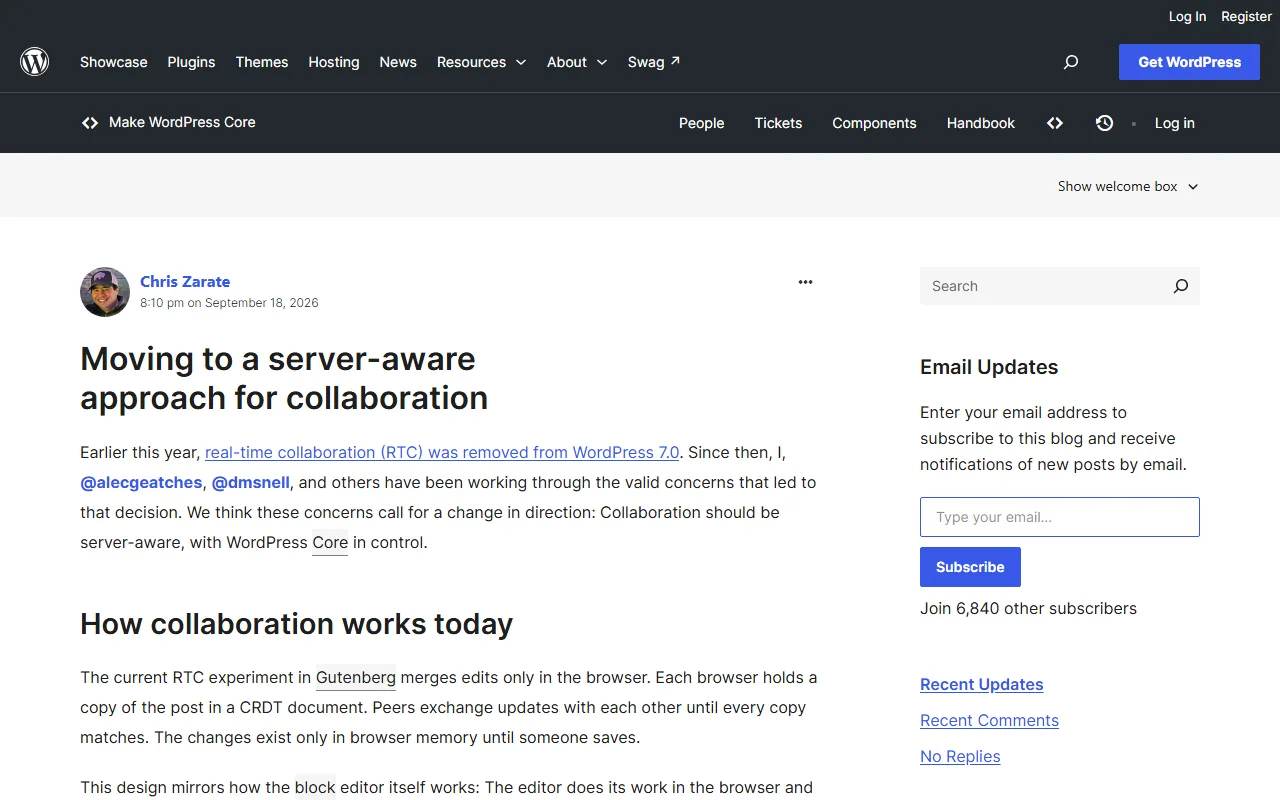The width and height of the screenshot is (1280, 800).
Task: Open the Make WordPress Core title link
Action: (182, 122)
